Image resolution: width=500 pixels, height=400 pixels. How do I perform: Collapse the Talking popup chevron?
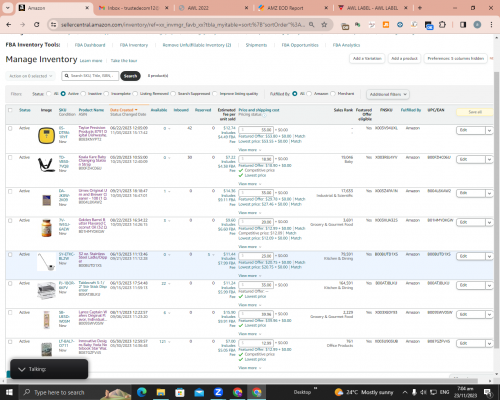pyautogui.click(x=22, y=369)
